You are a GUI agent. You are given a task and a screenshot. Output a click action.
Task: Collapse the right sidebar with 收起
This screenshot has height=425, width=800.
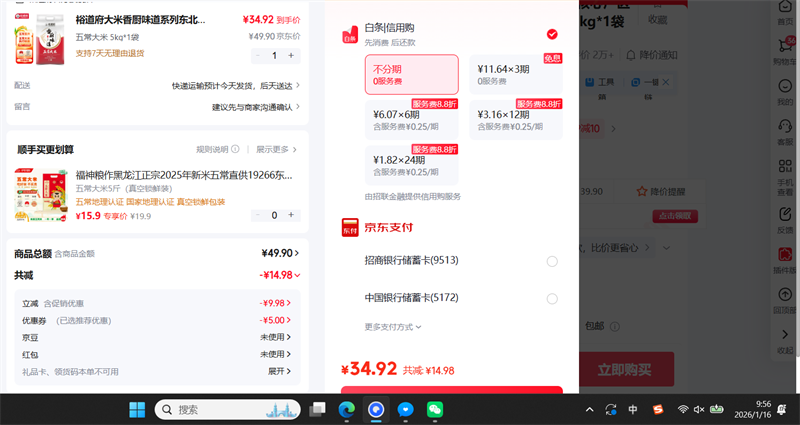[785, 341]
